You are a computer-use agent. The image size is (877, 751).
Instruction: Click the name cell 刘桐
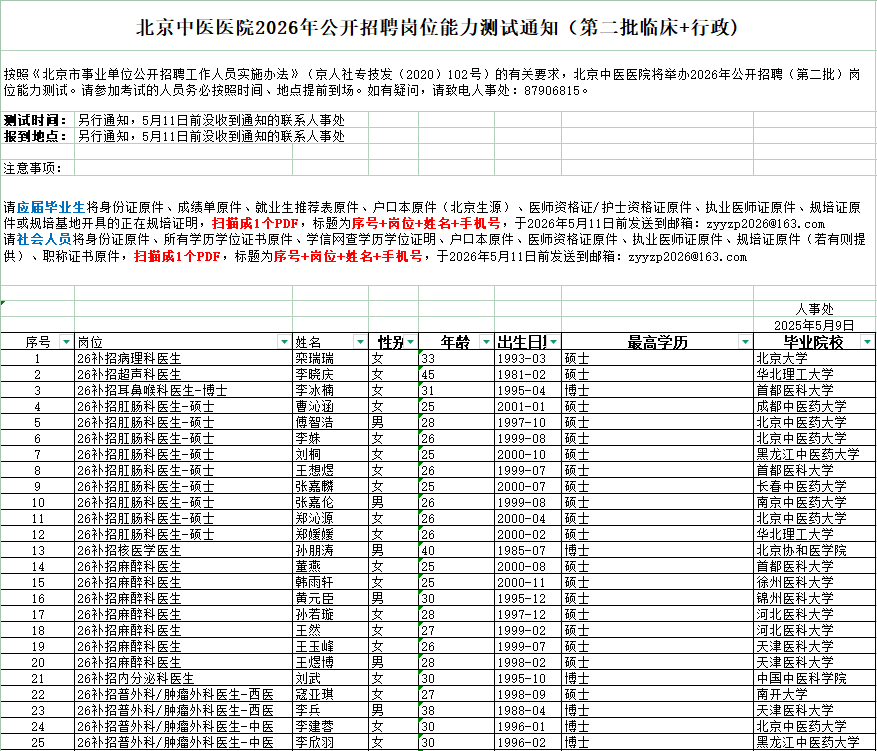(331, 454)
